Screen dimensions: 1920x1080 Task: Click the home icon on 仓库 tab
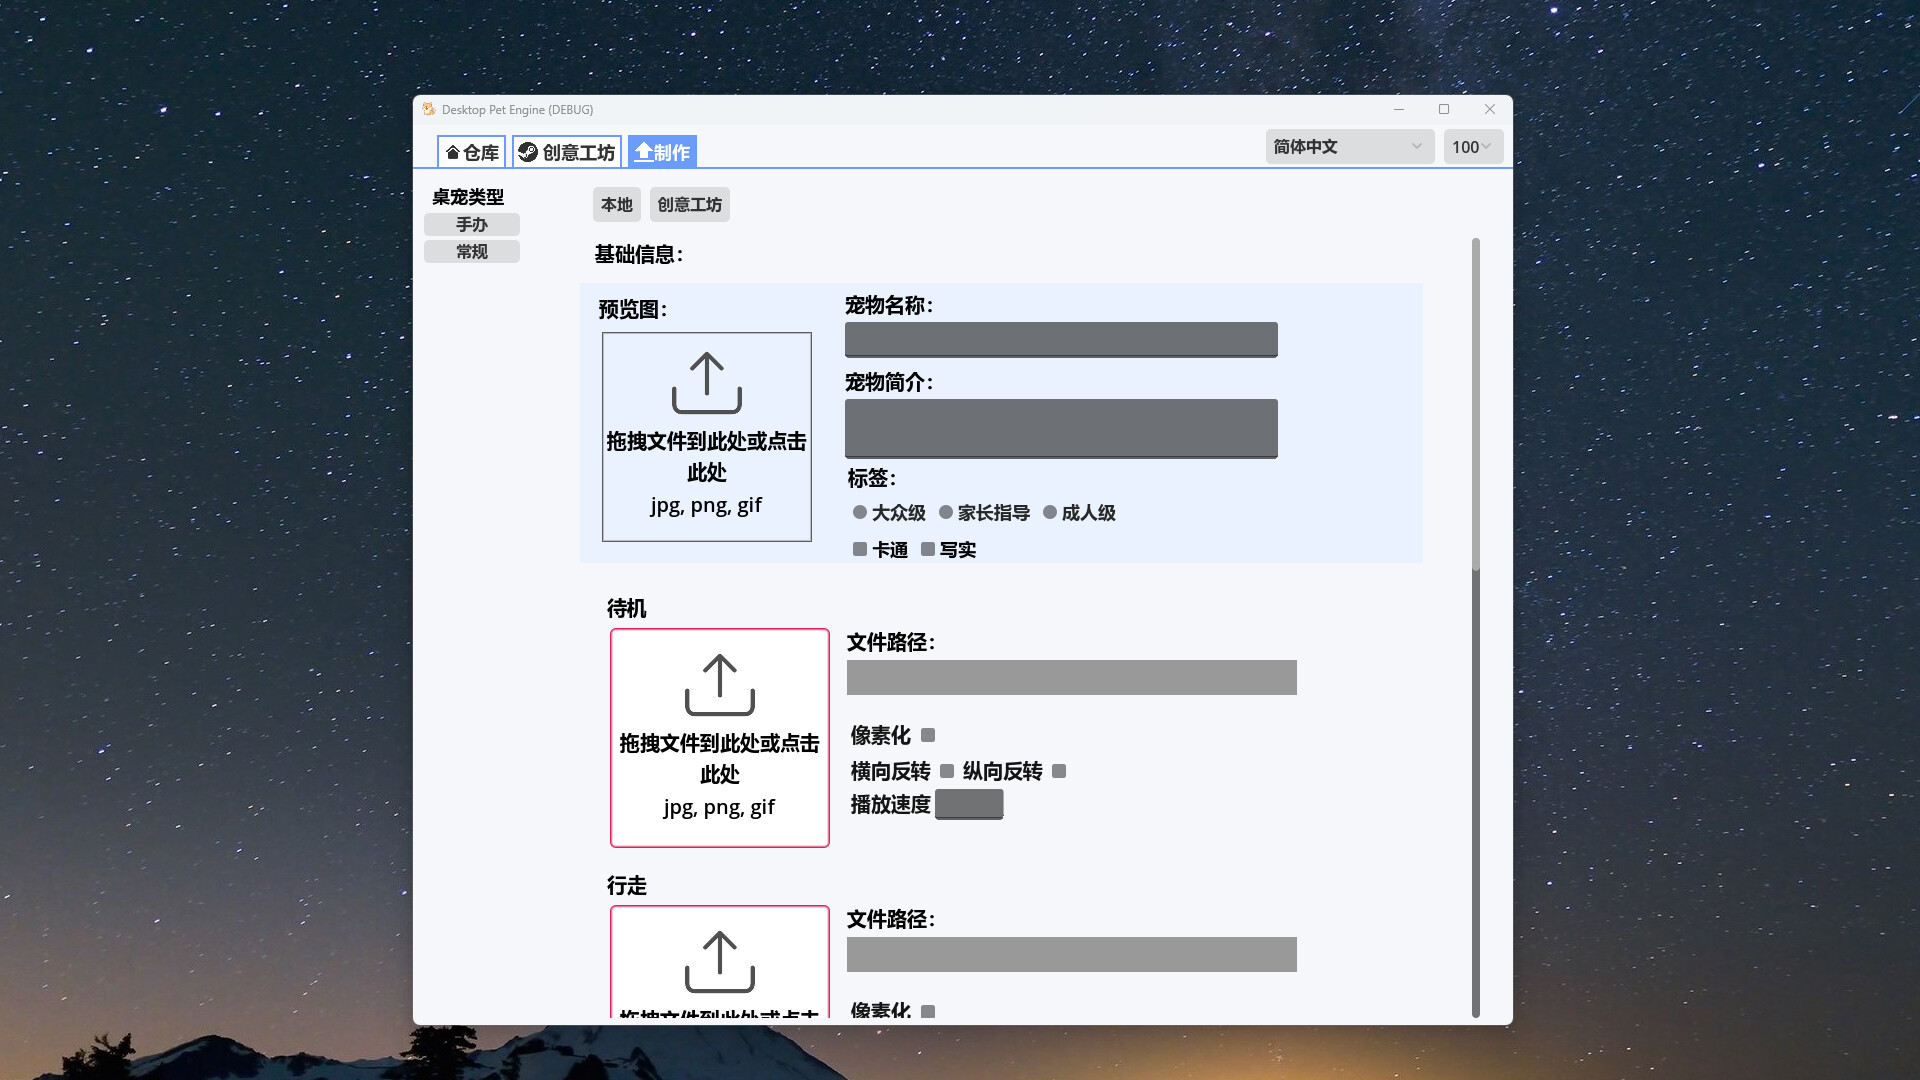[453, 152]
